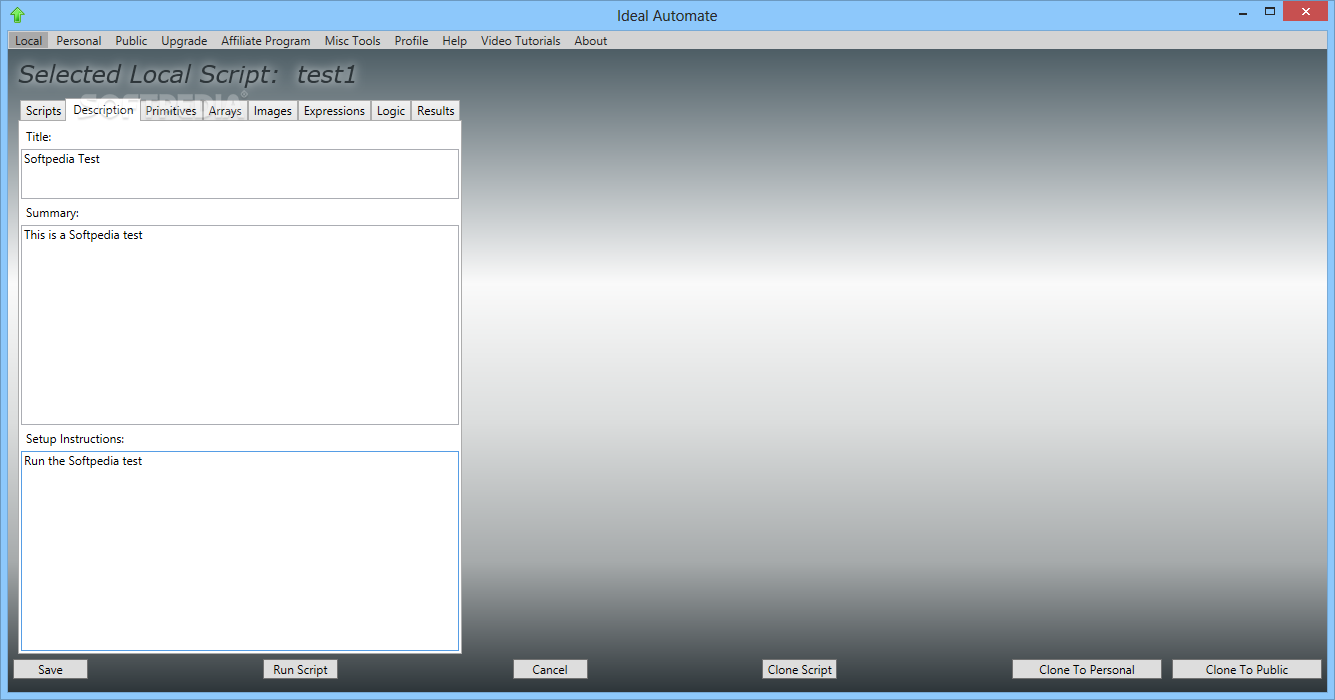Image resolution: width=1335 pixels, height=700 pixels.
Task: Close the Ideal Automate window
Action: pyautogui.click(x=1306, y=11)
